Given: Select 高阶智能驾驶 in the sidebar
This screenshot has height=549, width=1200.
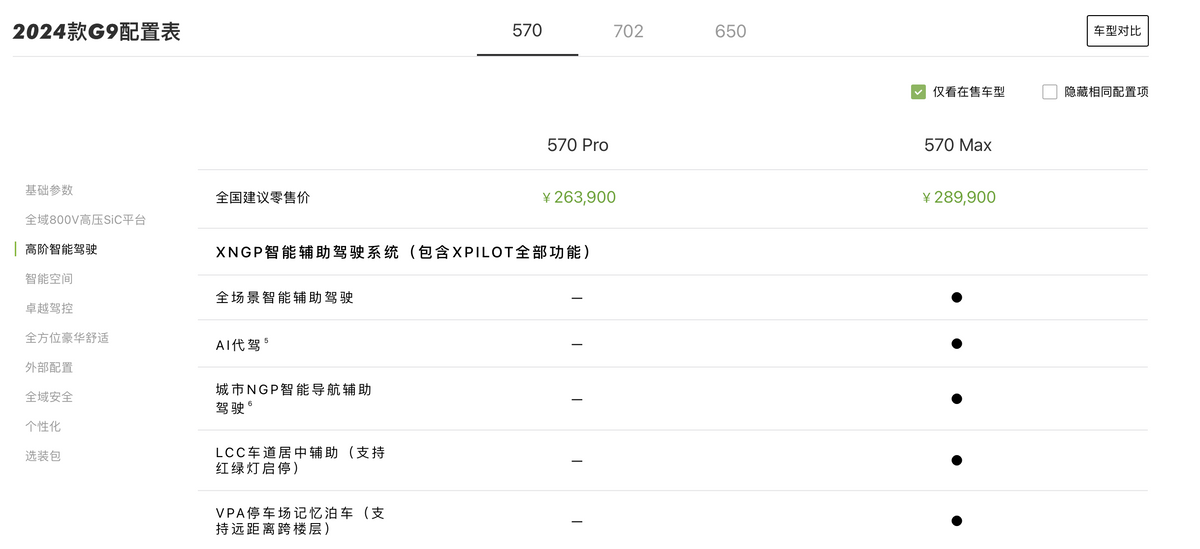Looking at the screenshot, I should coord(61,249).
